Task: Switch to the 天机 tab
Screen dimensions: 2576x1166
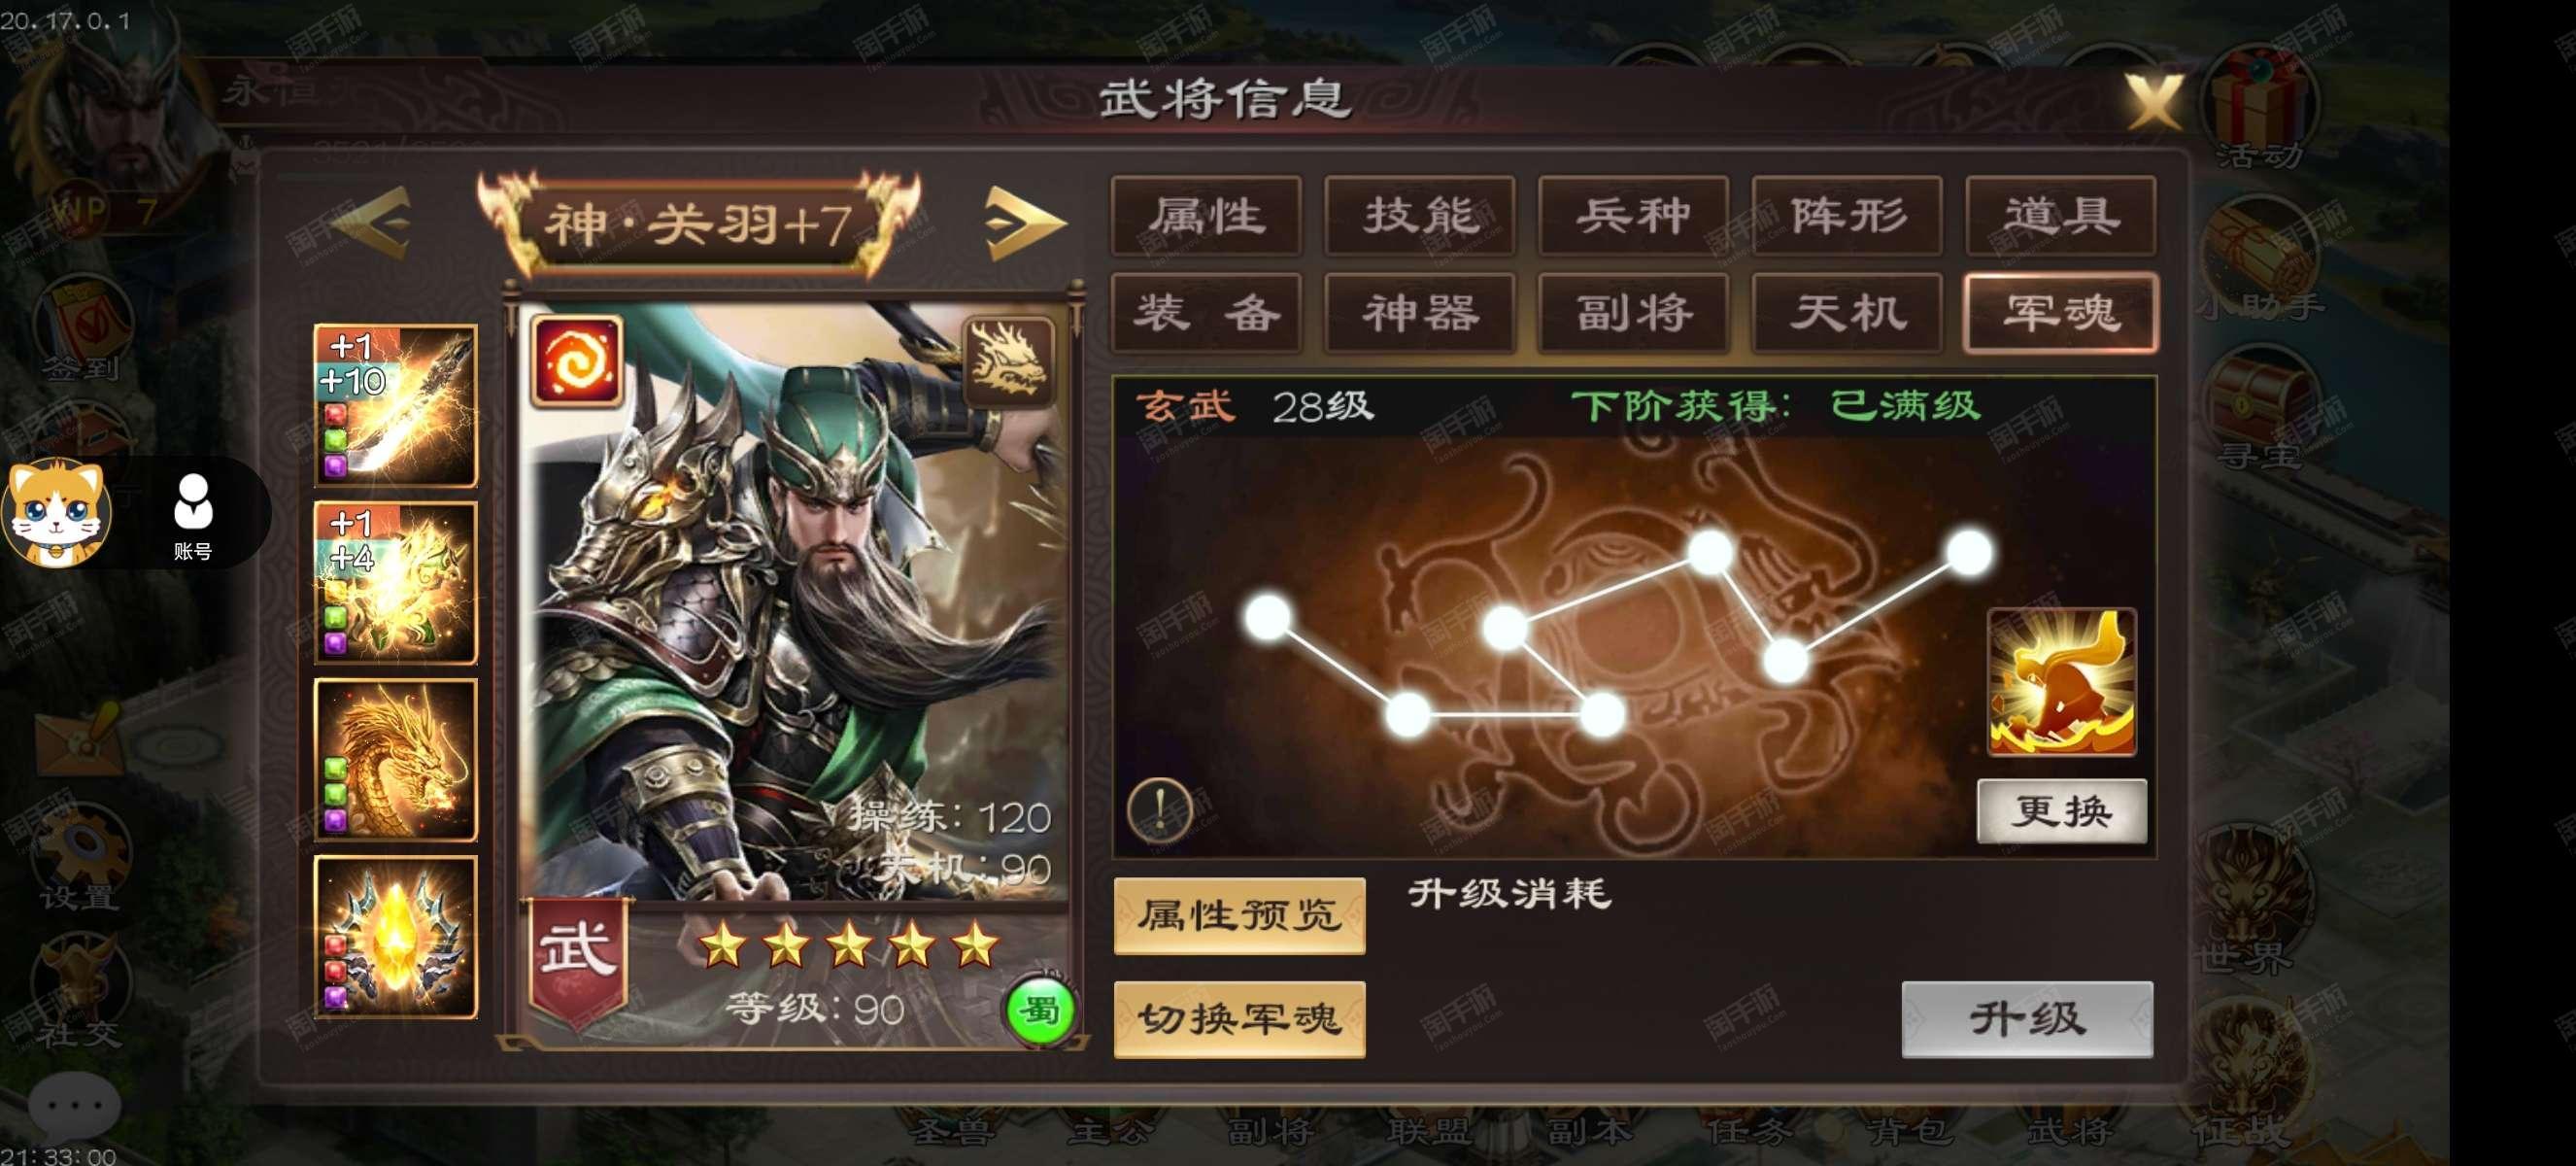Action: pos(1847,313)
